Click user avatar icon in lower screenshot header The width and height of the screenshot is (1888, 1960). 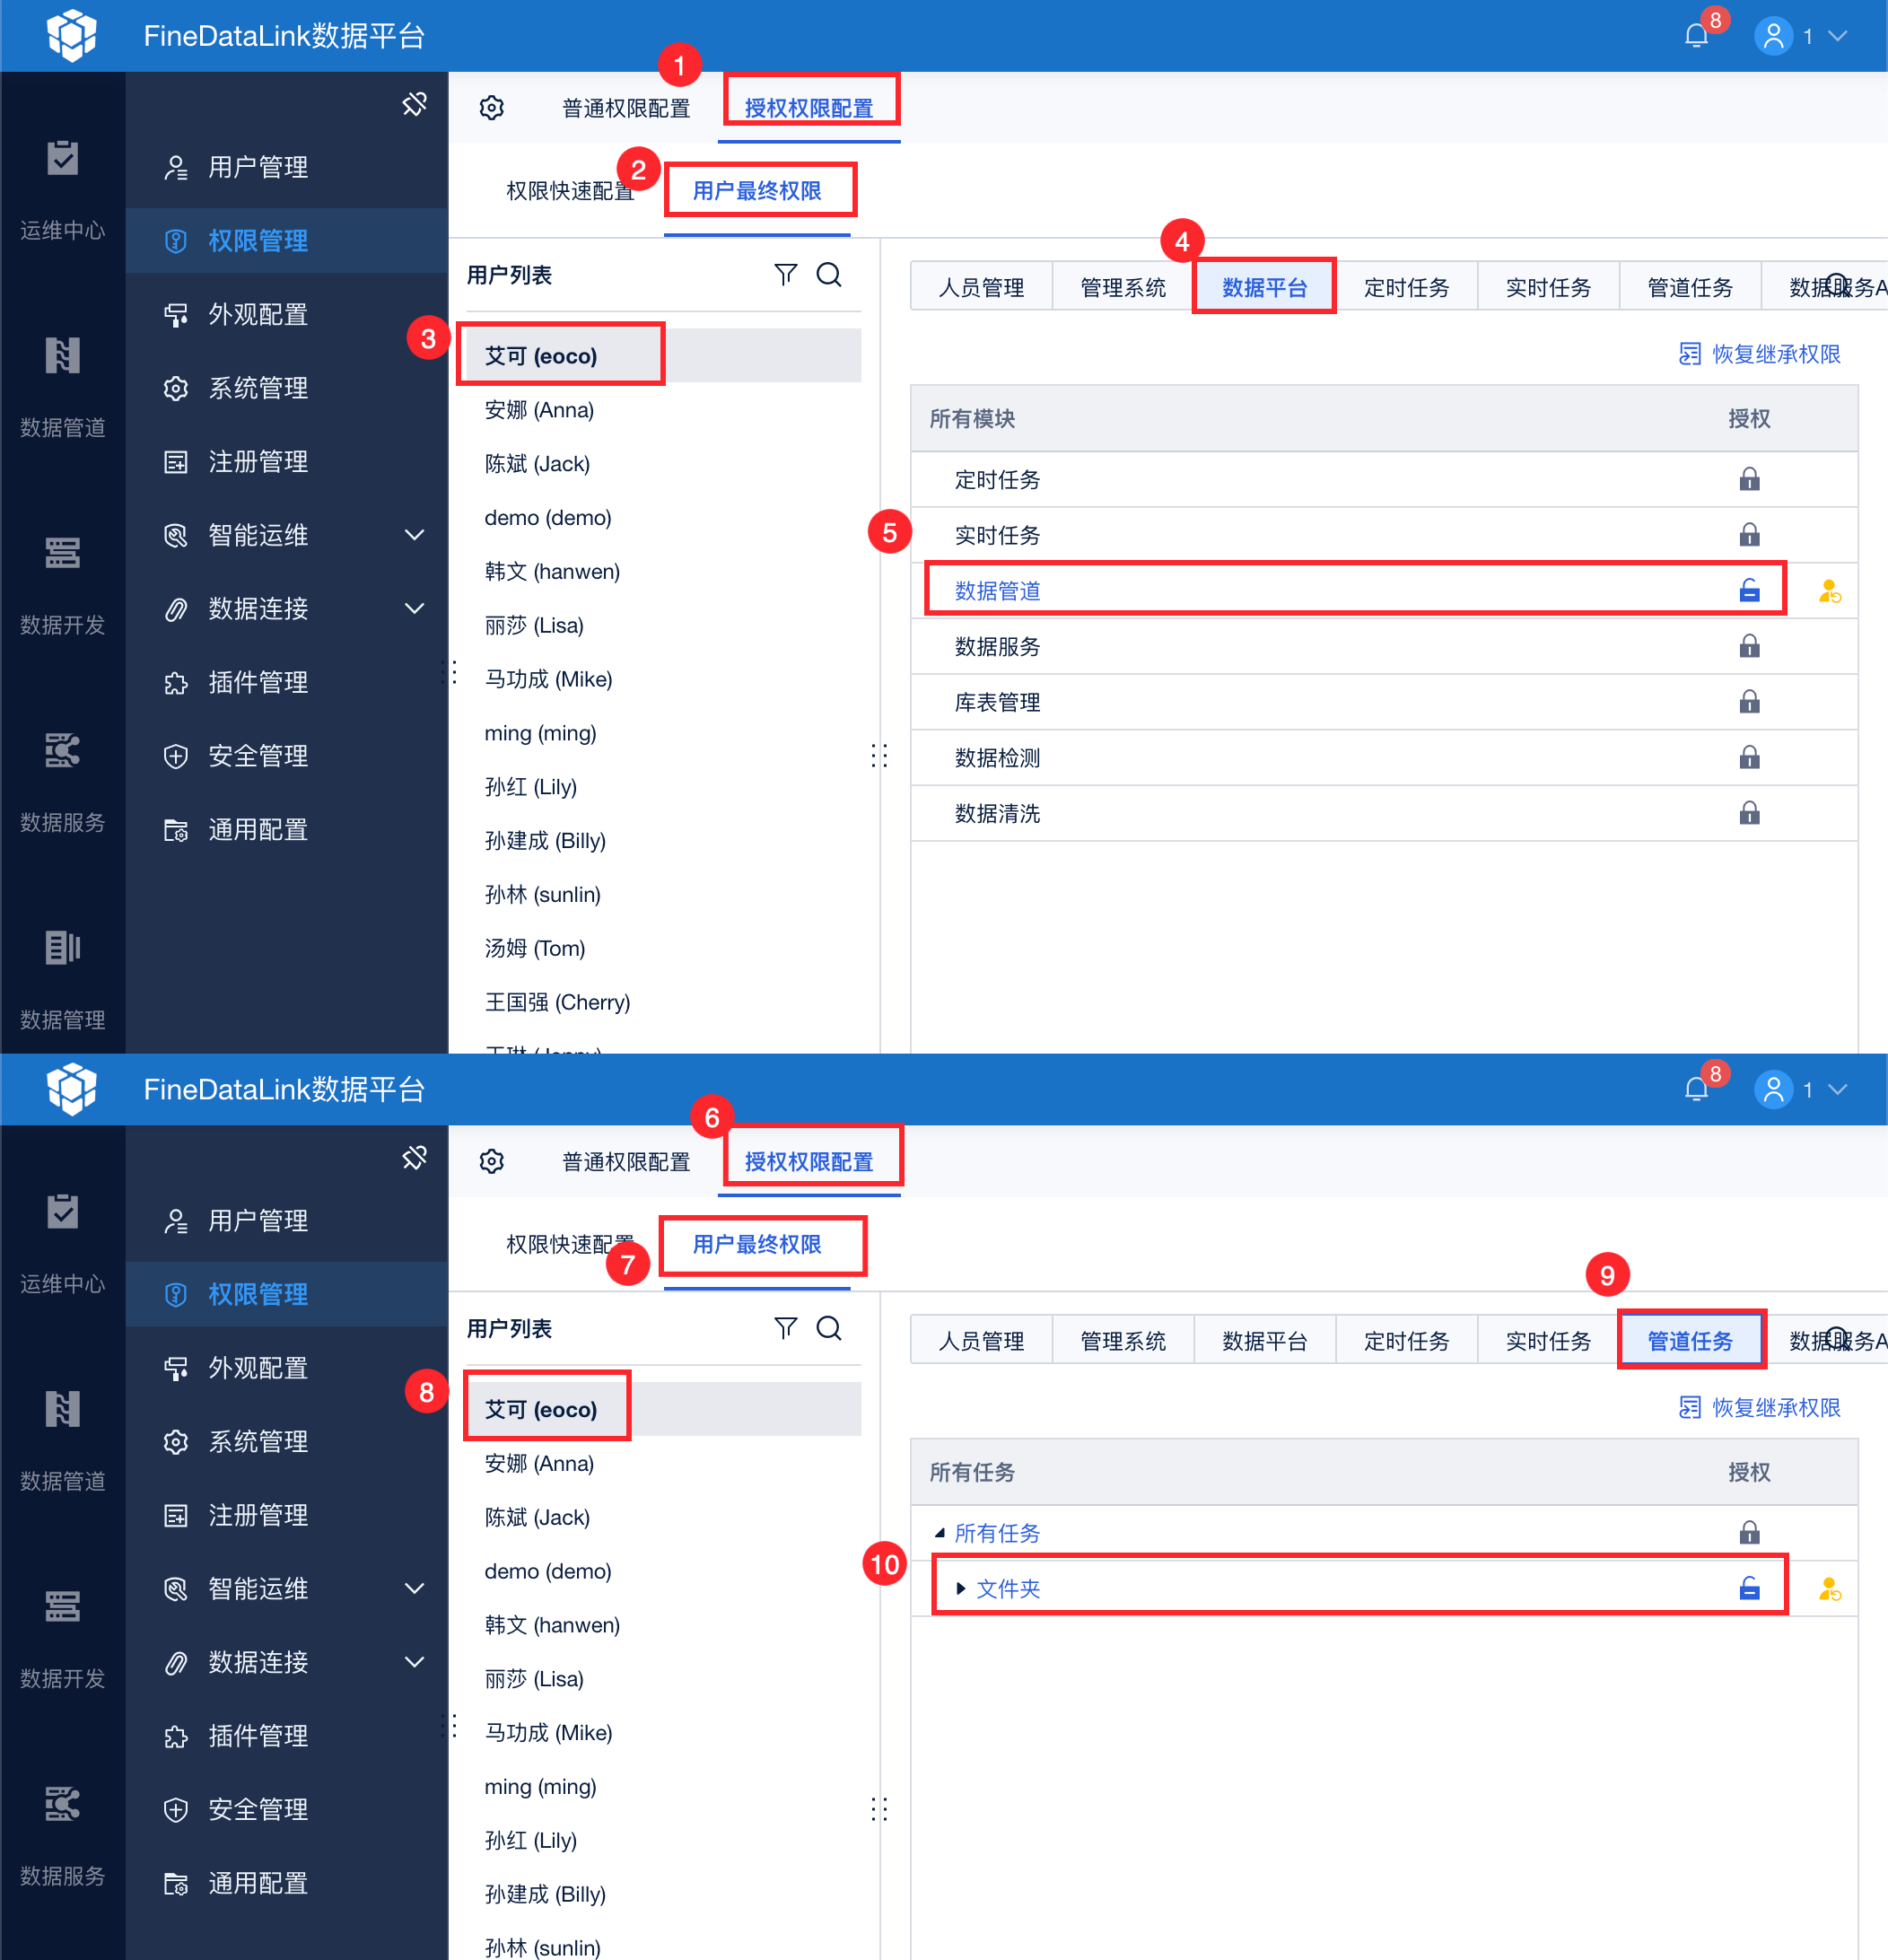pyautogui.click(x=1773, y=1089)
